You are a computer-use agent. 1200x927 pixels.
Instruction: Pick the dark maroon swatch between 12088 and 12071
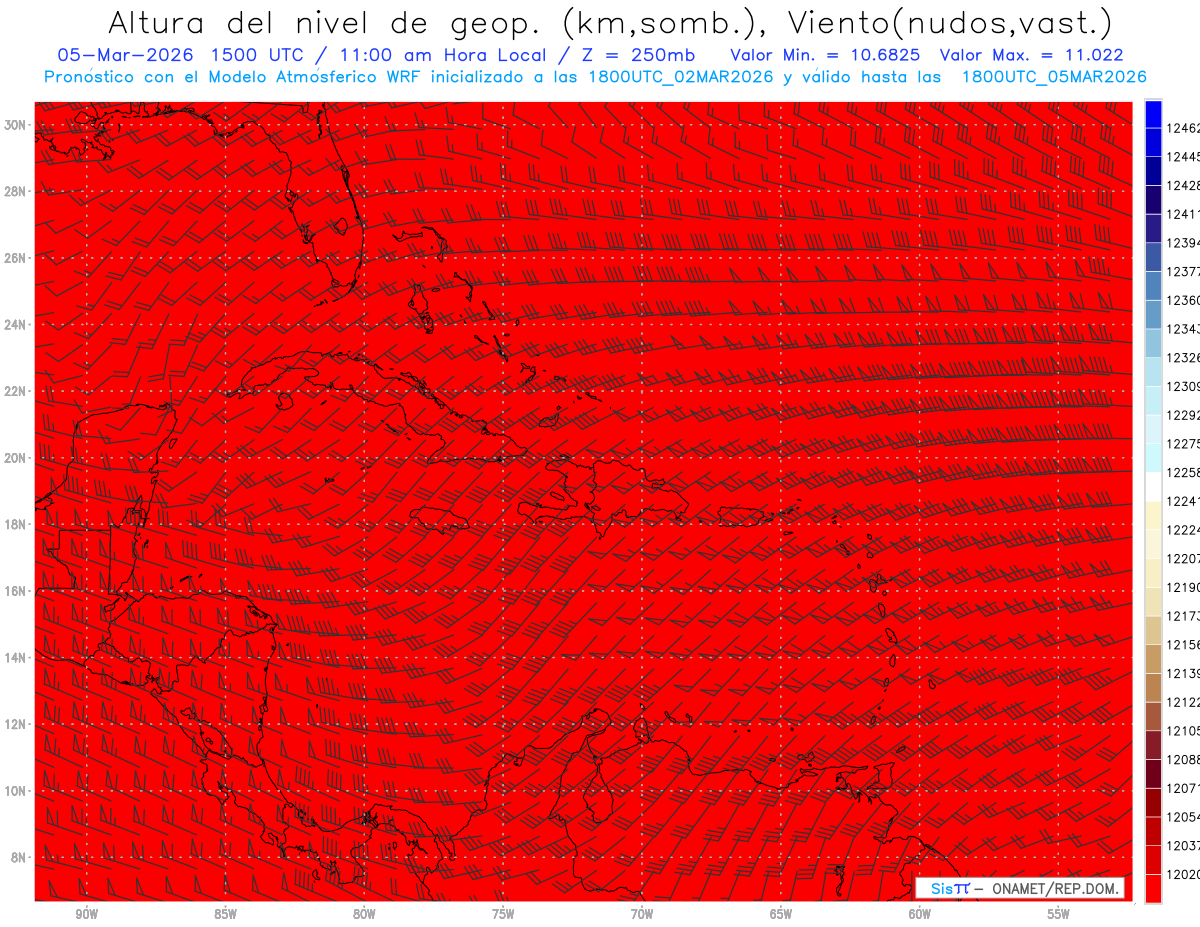[1153, 773]
